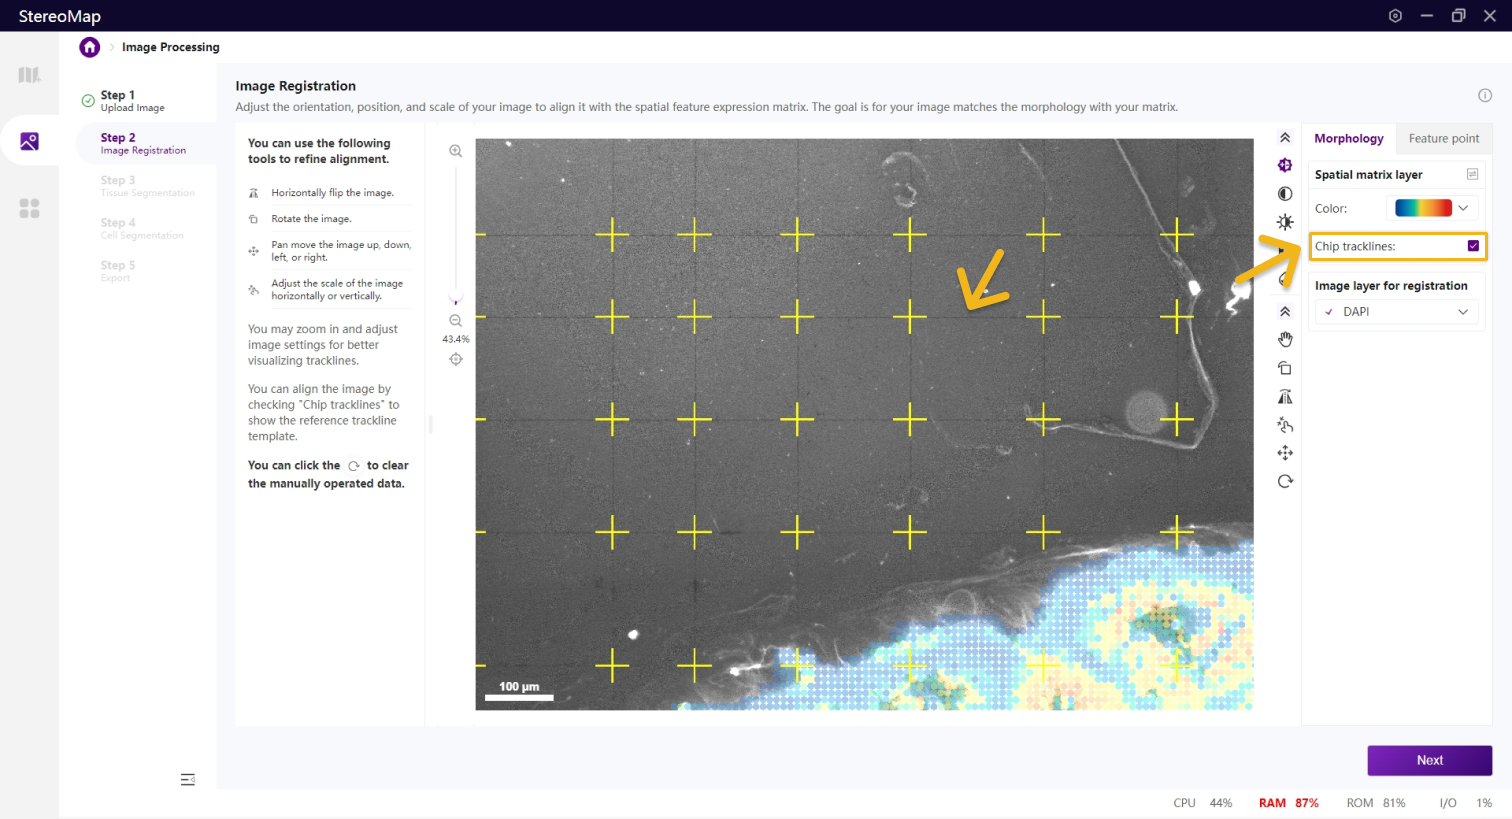Open the brightness adjustment tool

[1285, 222]
